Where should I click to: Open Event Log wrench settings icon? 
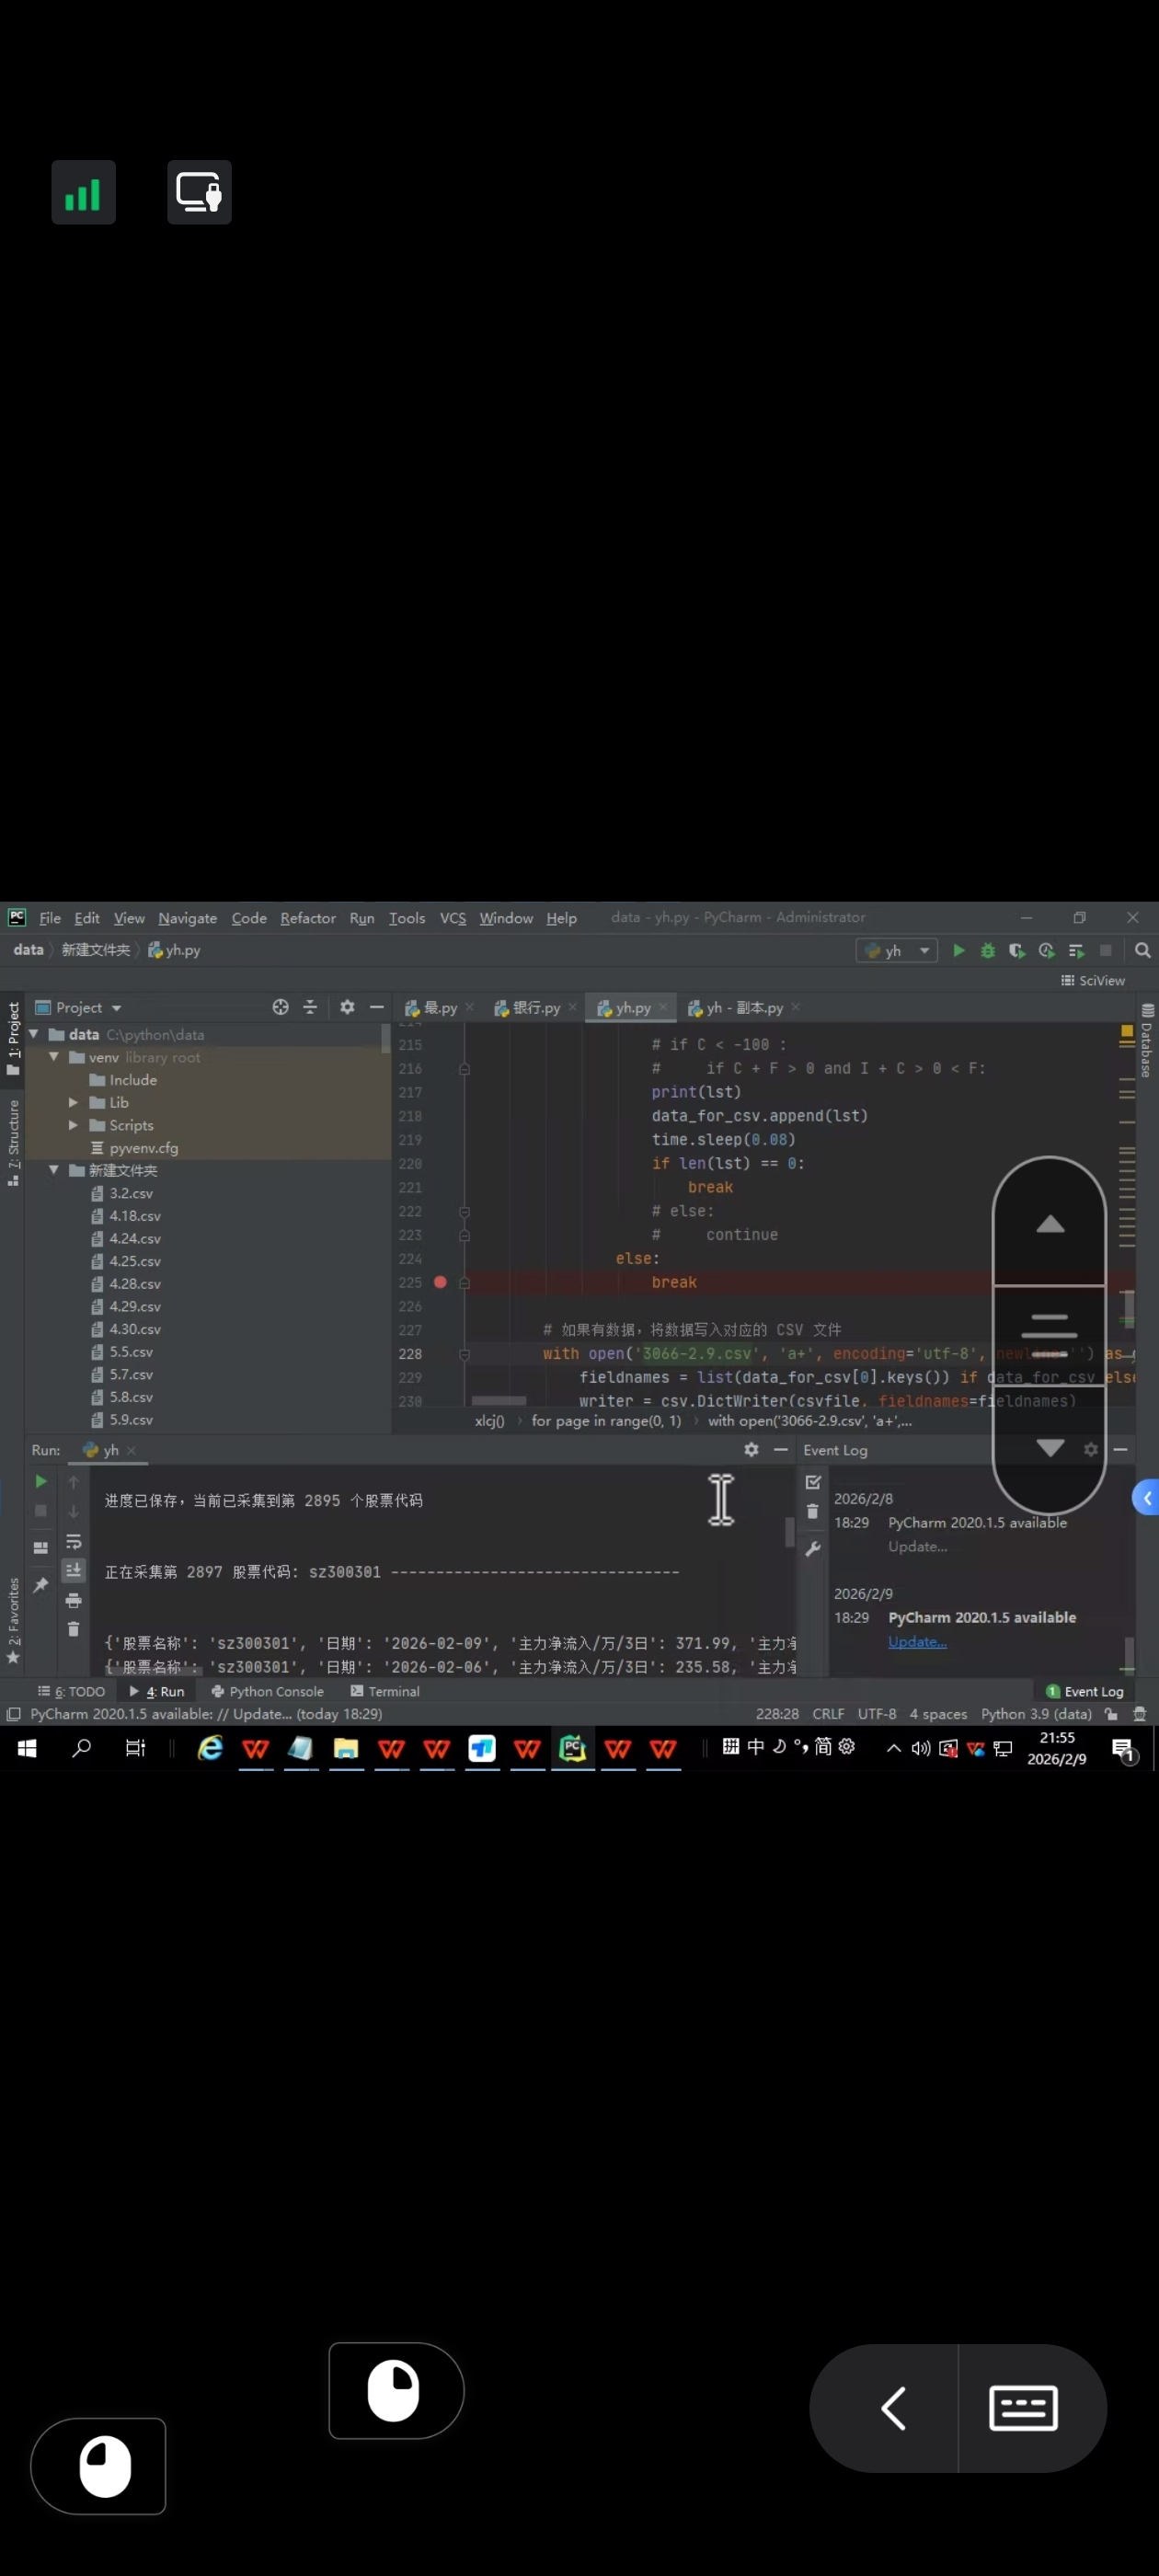tap(812, 1548)
